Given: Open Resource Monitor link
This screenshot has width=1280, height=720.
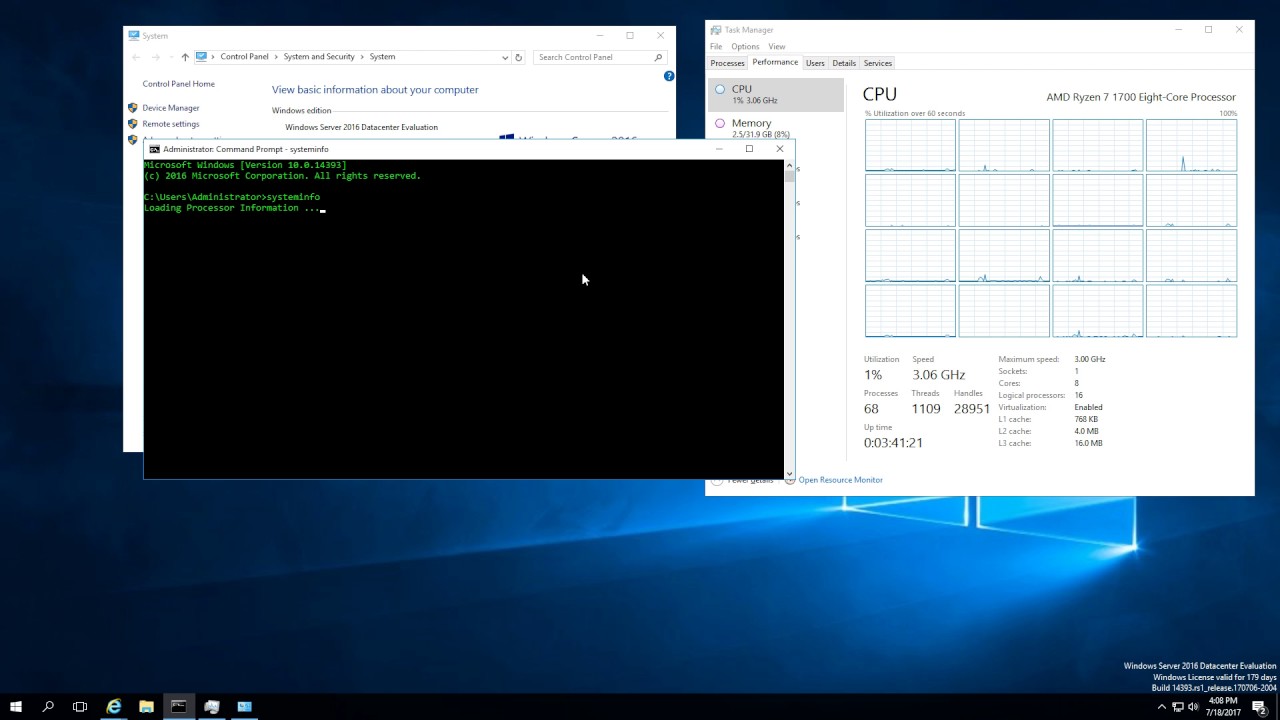Looking at the screenshot, I should coord(840,480).
